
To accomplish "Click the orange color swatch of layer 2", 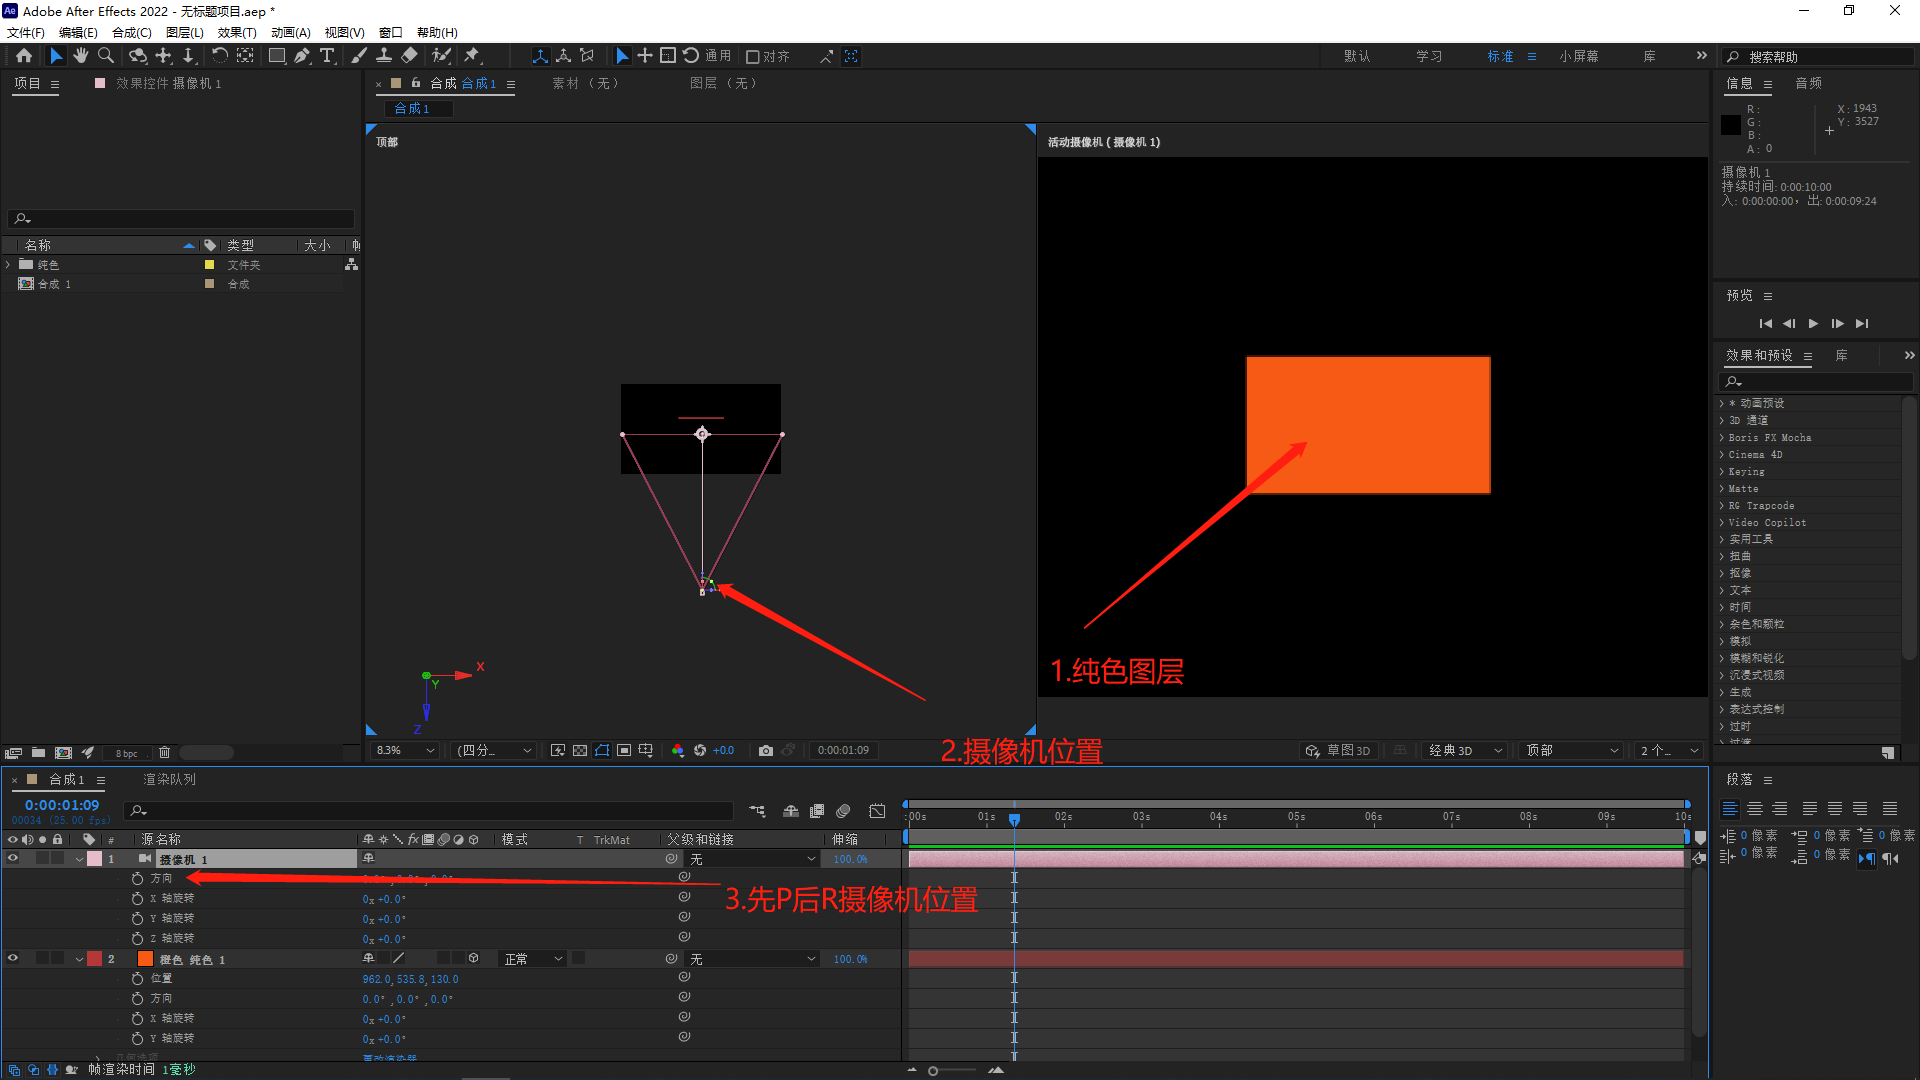I will (x=145, y=959).
